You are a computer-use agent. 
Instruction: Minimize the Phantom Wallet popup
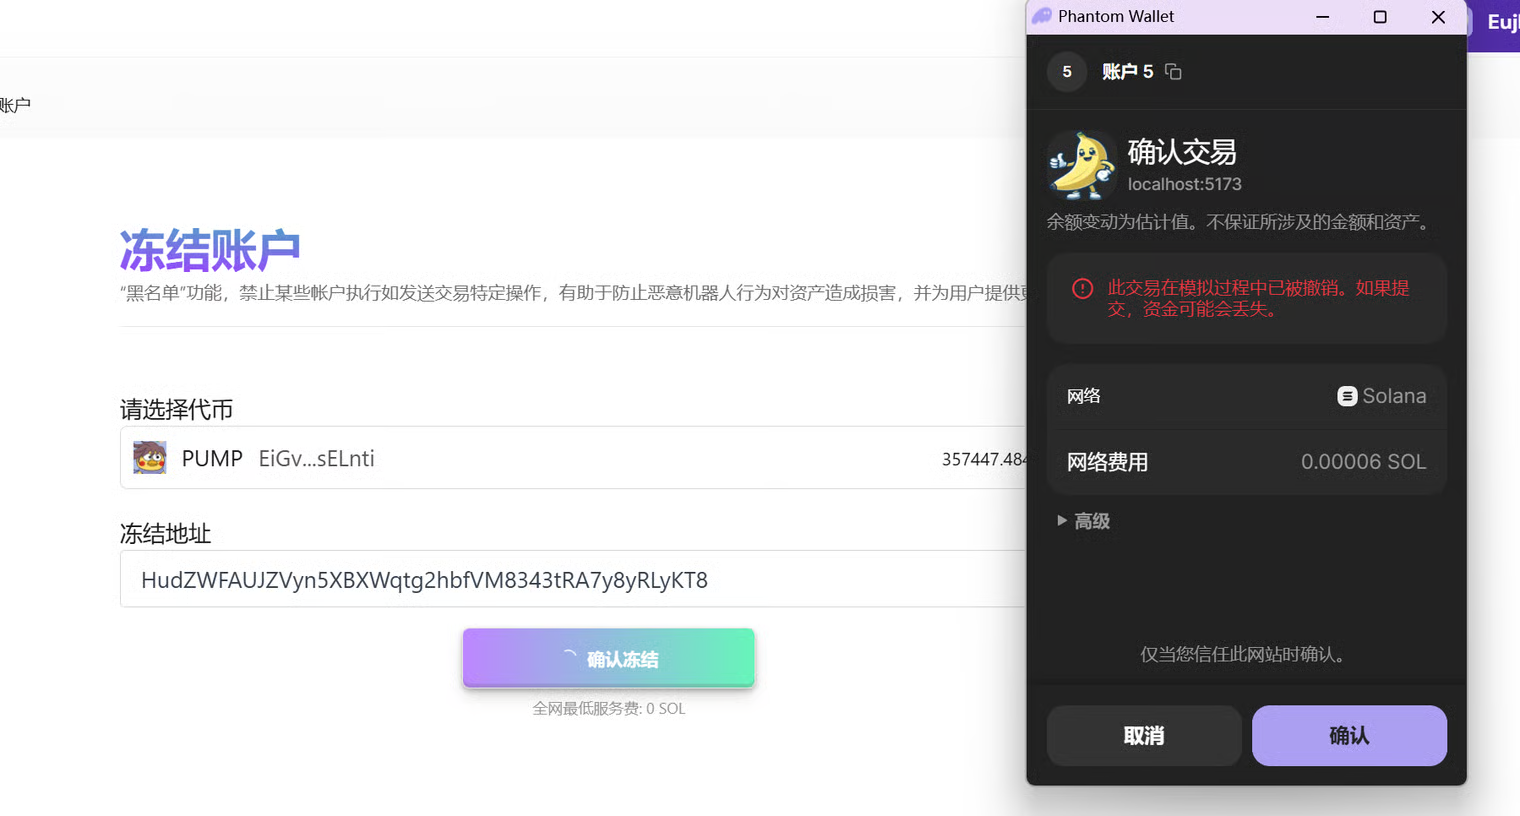[1322, 17]
